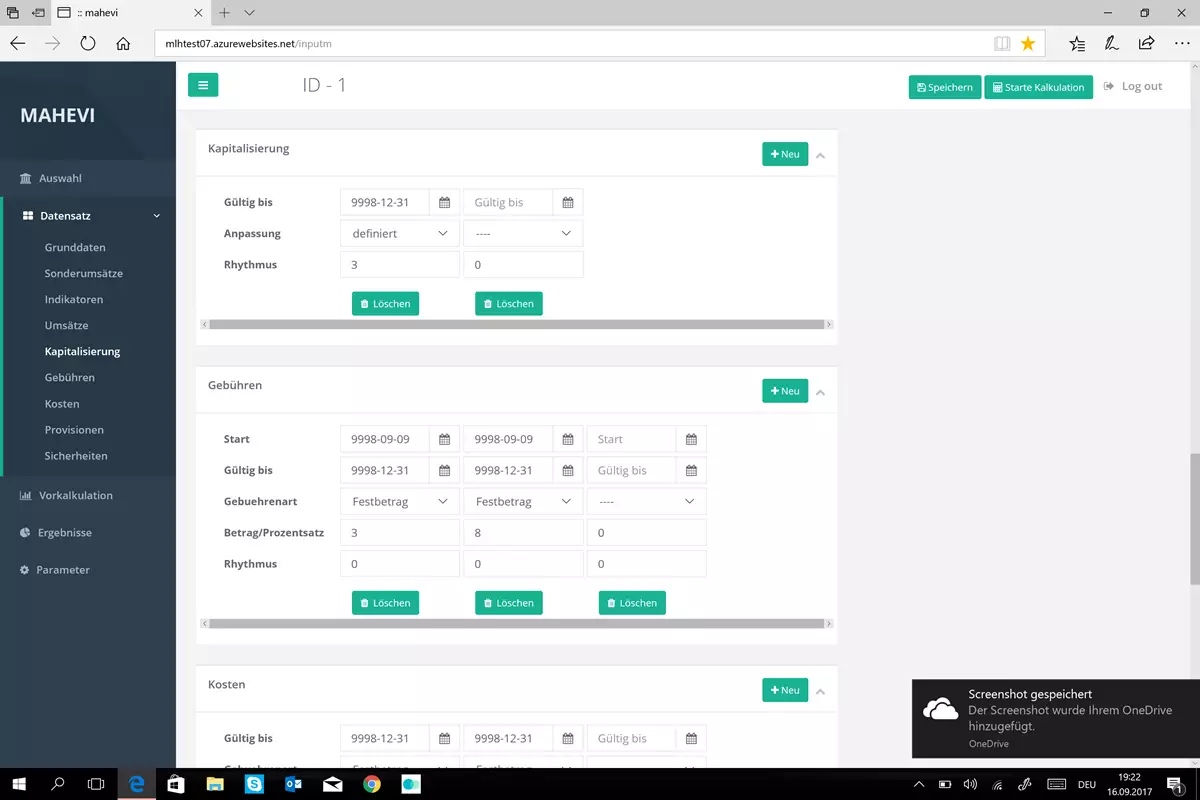Open calendar for 9998-12-31 date in Kapitalisierung
This screenshot has width=1200, height=800.
pyautogui.click(x=444, y=202)
